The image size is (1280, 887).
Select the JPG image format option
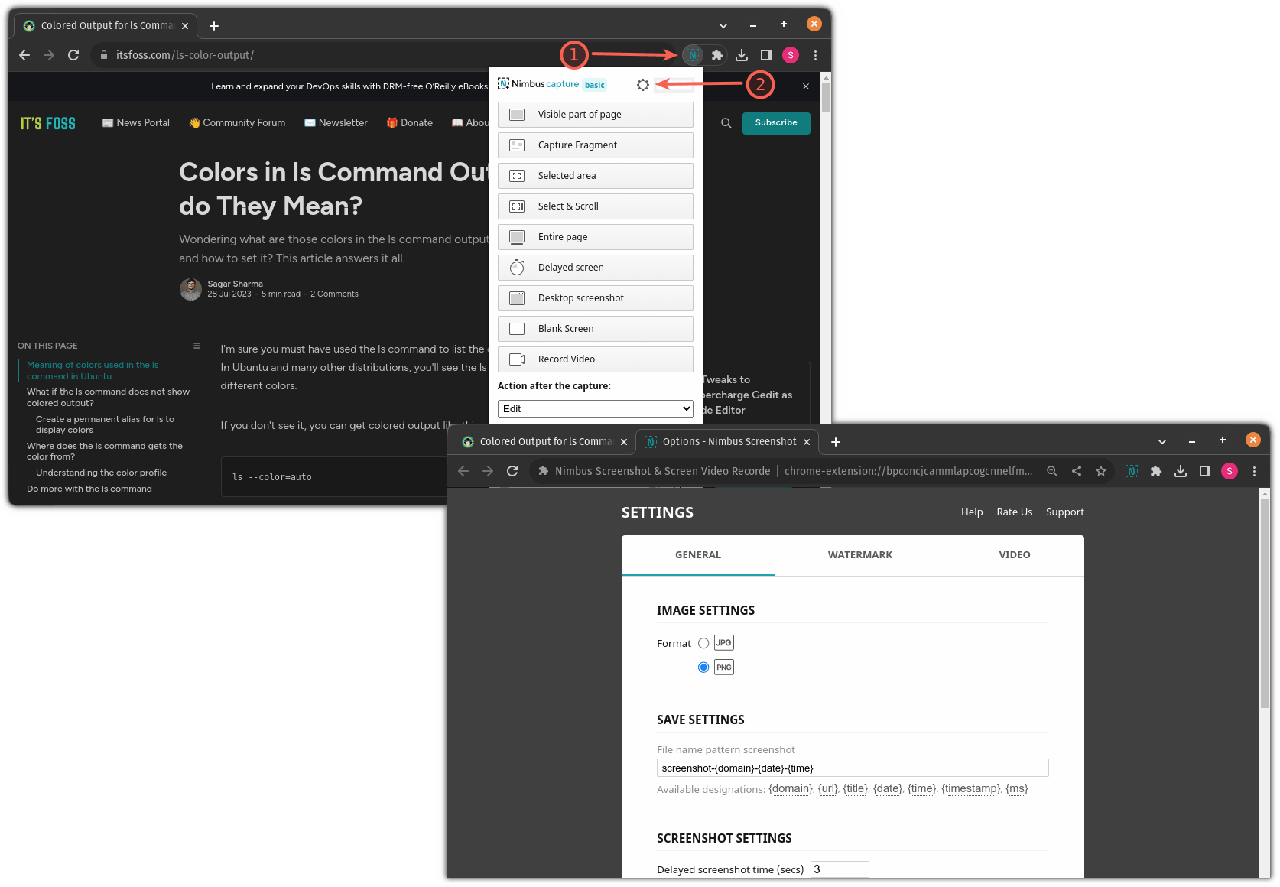point(704,643)
